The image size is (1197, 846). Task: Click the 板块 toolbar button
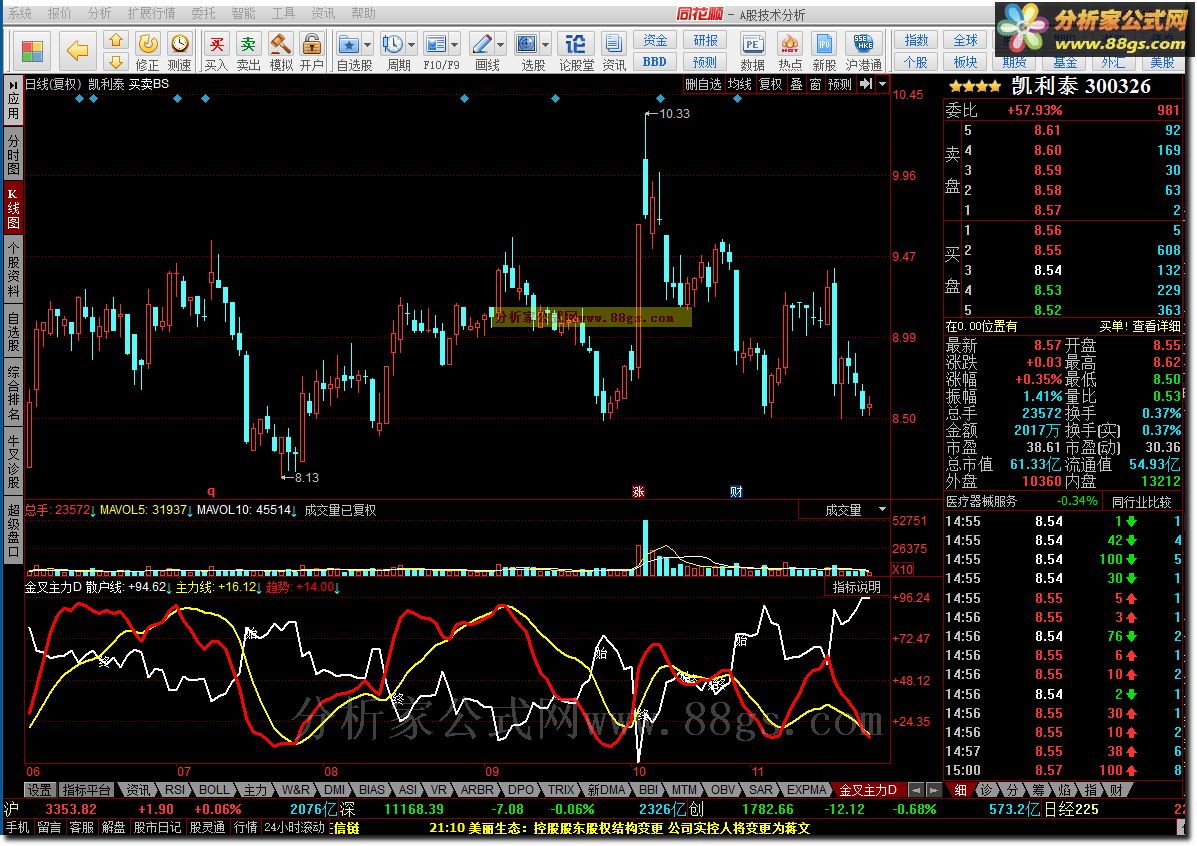coord(966,62)
